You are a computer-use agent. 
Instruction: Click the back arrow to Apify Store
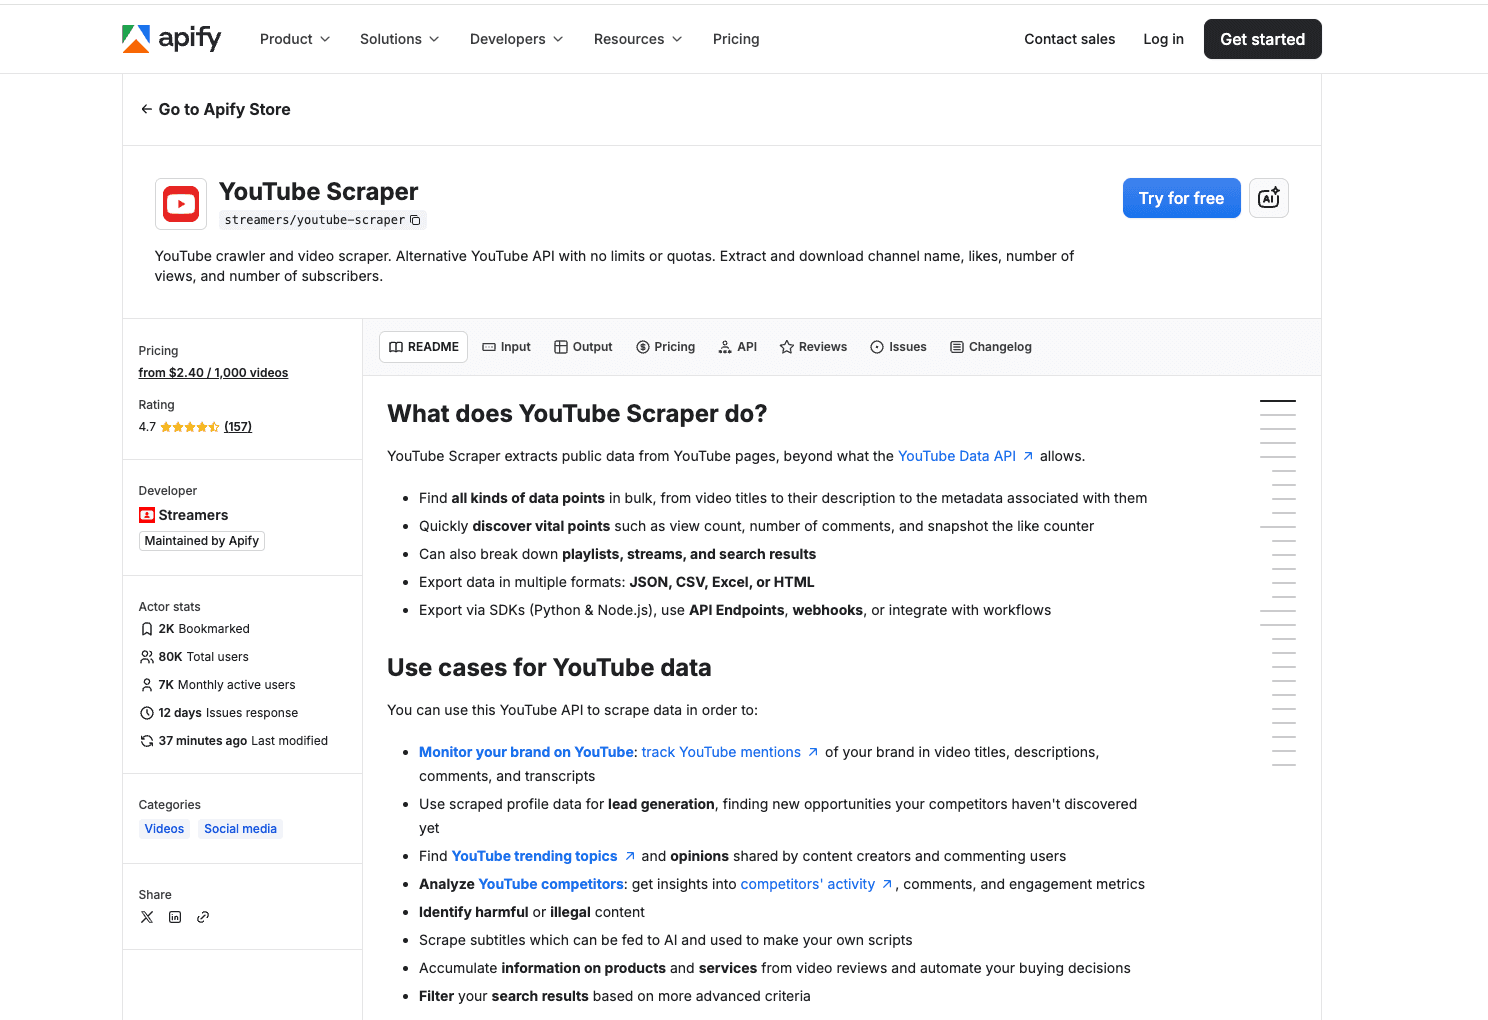pos(146,109)
